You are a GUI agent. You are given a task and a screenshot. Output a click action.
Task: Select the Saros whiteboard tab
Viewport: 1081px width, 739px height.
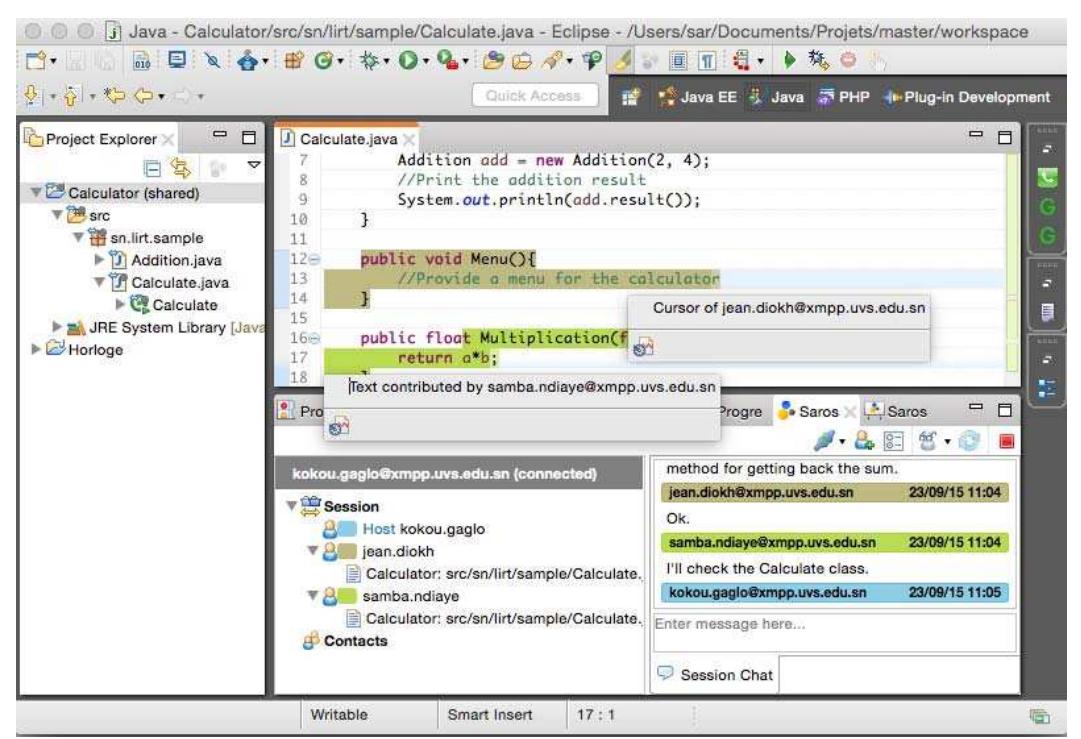[x=896, y=411]
